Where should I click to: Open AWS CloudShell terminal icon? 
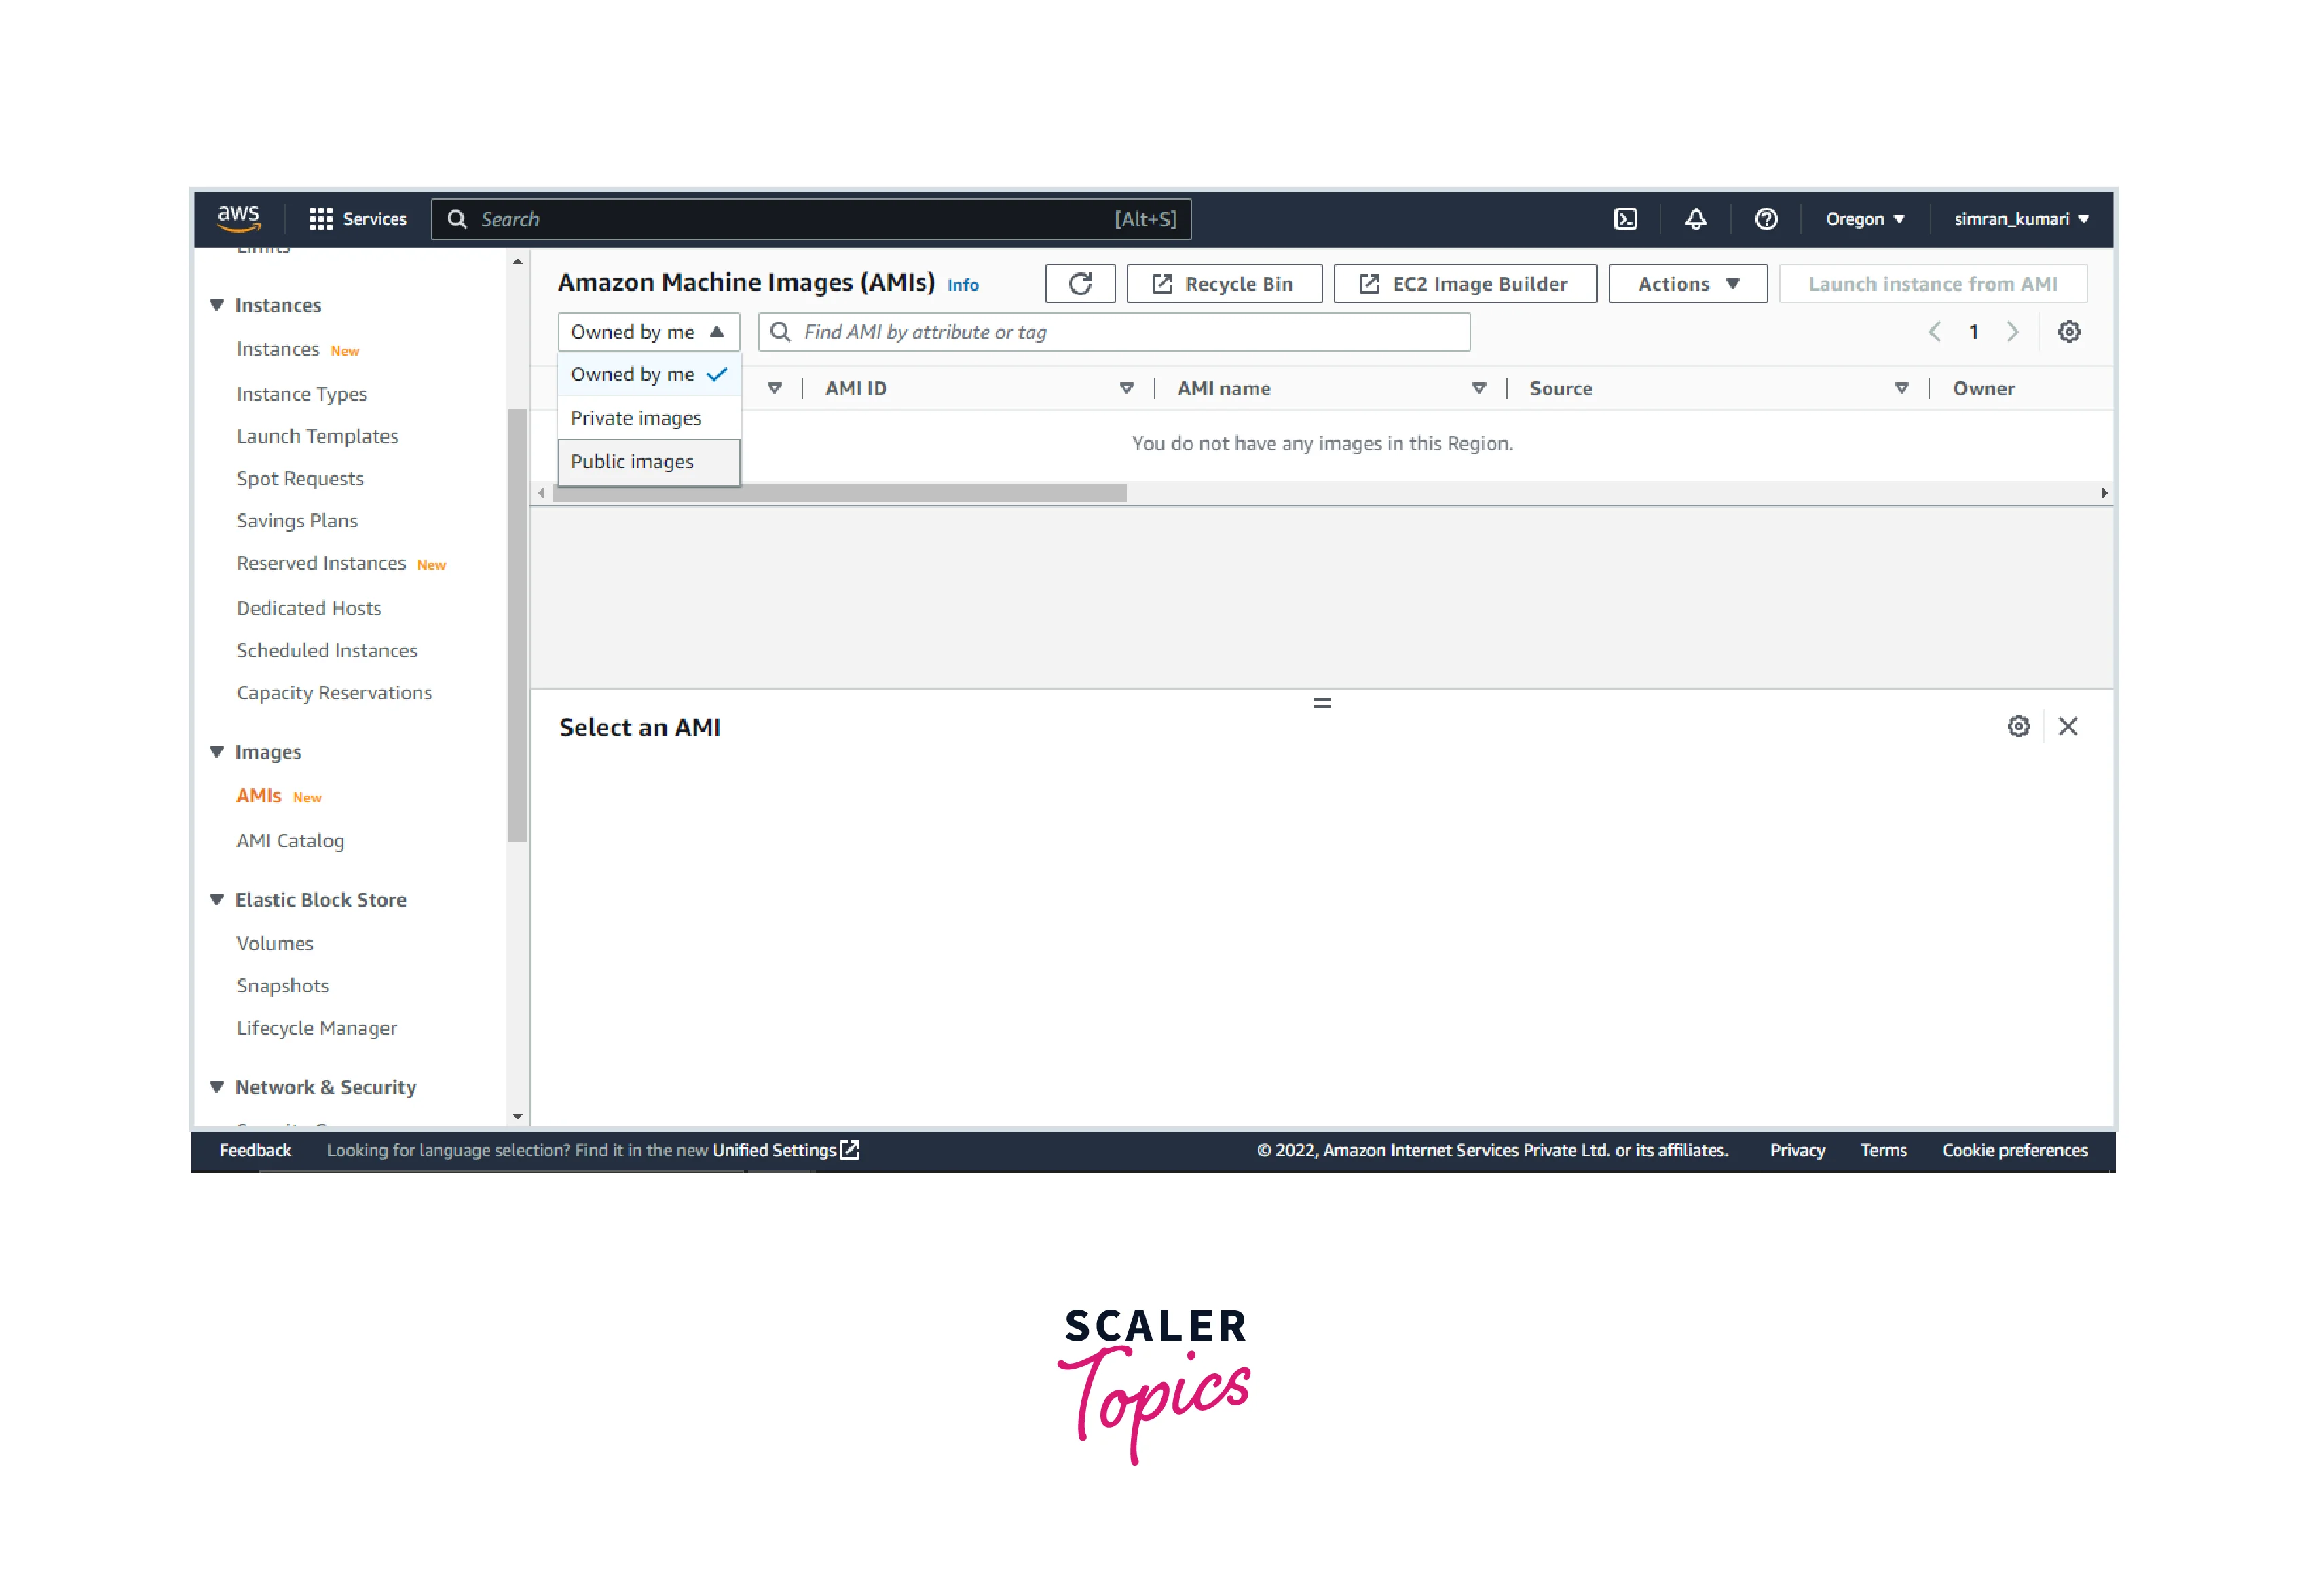[x=1625, y=219]
